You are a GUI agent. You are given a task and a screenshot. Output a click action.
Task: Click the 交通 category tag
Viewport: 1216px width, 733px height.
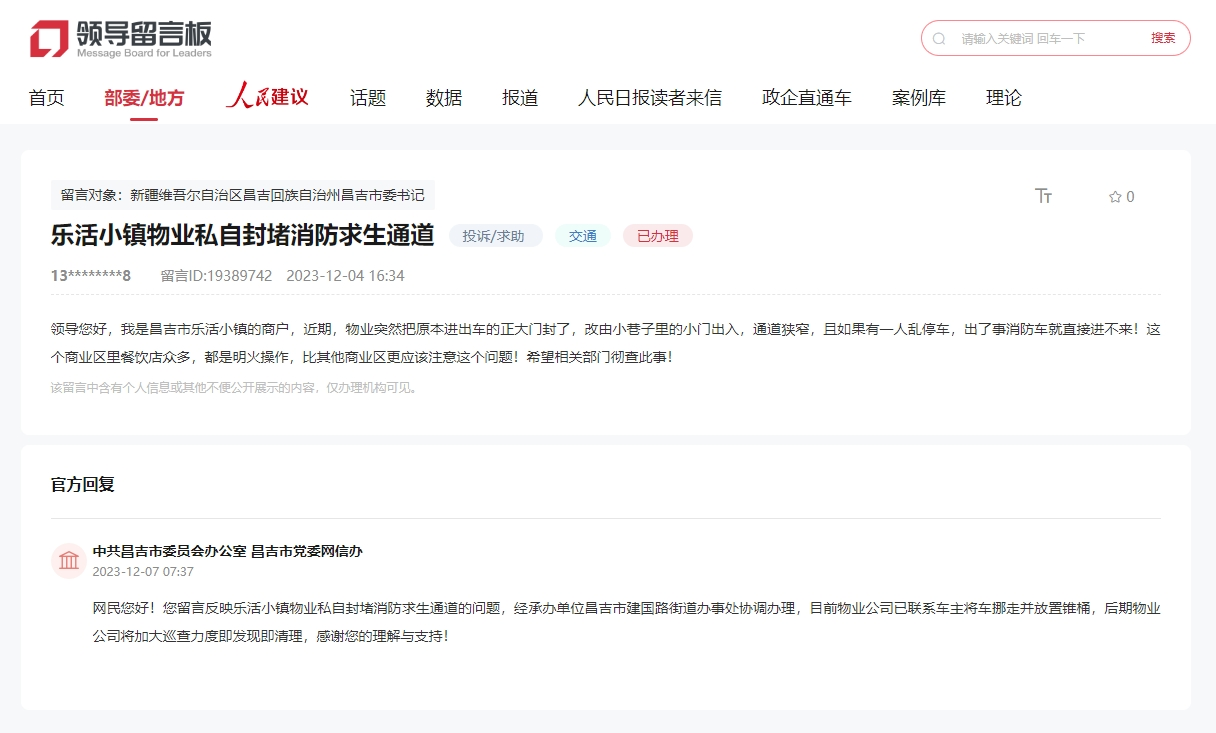[x=582, y=236]
